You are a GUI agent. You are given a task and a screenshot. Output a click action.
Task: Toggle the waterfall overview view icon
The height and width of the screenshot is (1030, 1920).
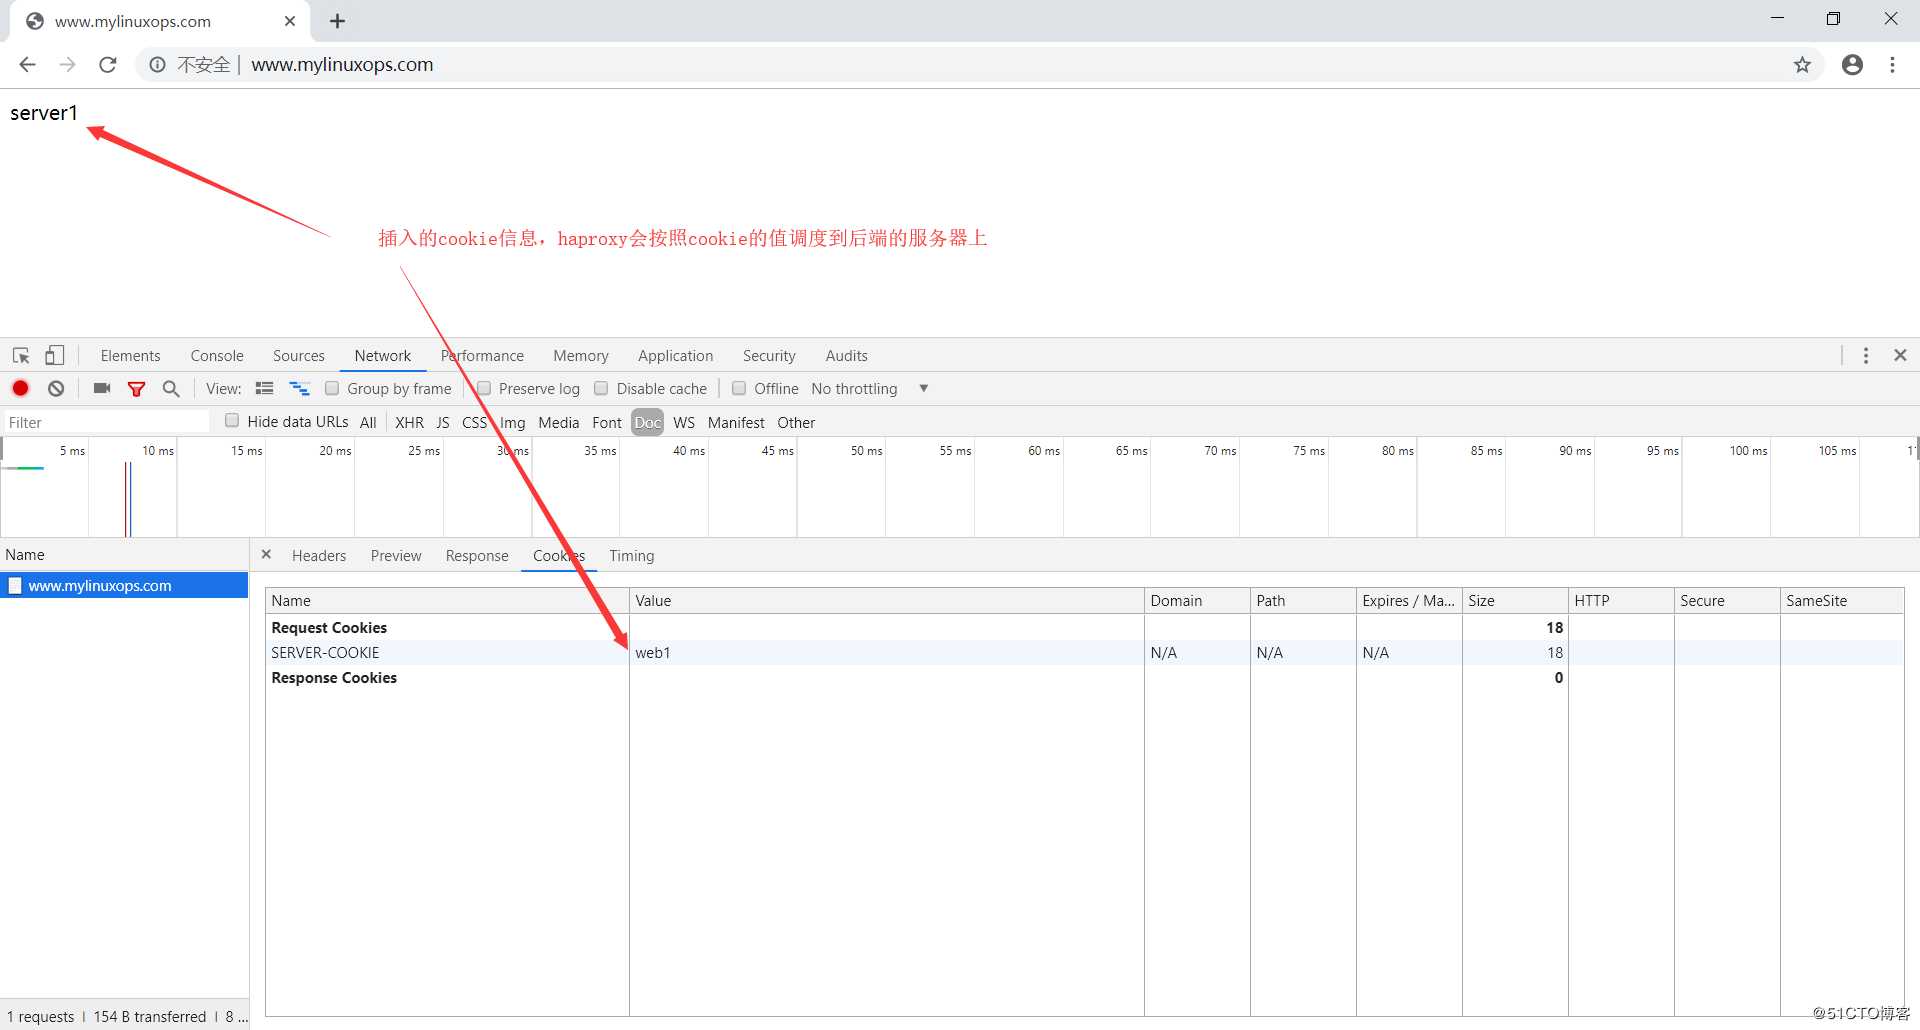click(x=299, y=389)
